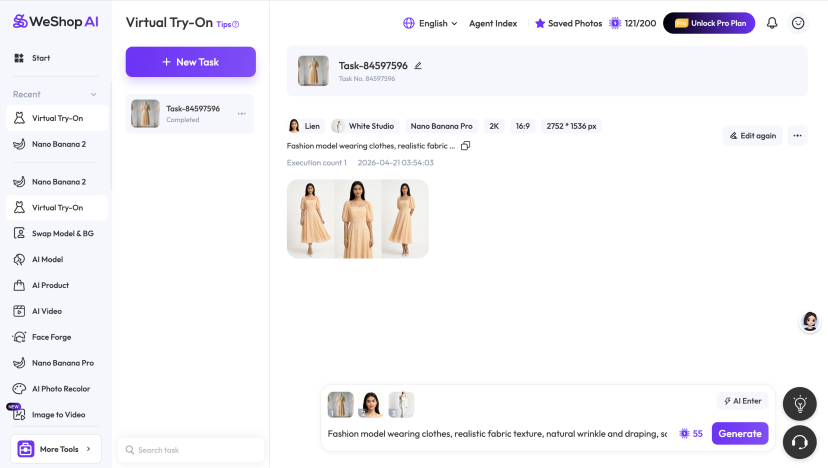Open the headset customer support button

(x=799, y=441)
